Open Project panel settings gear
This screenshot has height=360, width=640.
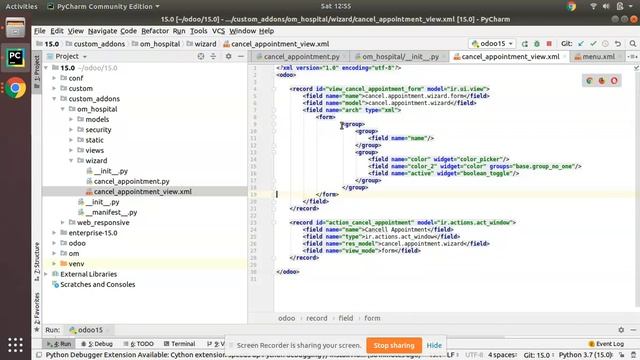tap(229, 56)
